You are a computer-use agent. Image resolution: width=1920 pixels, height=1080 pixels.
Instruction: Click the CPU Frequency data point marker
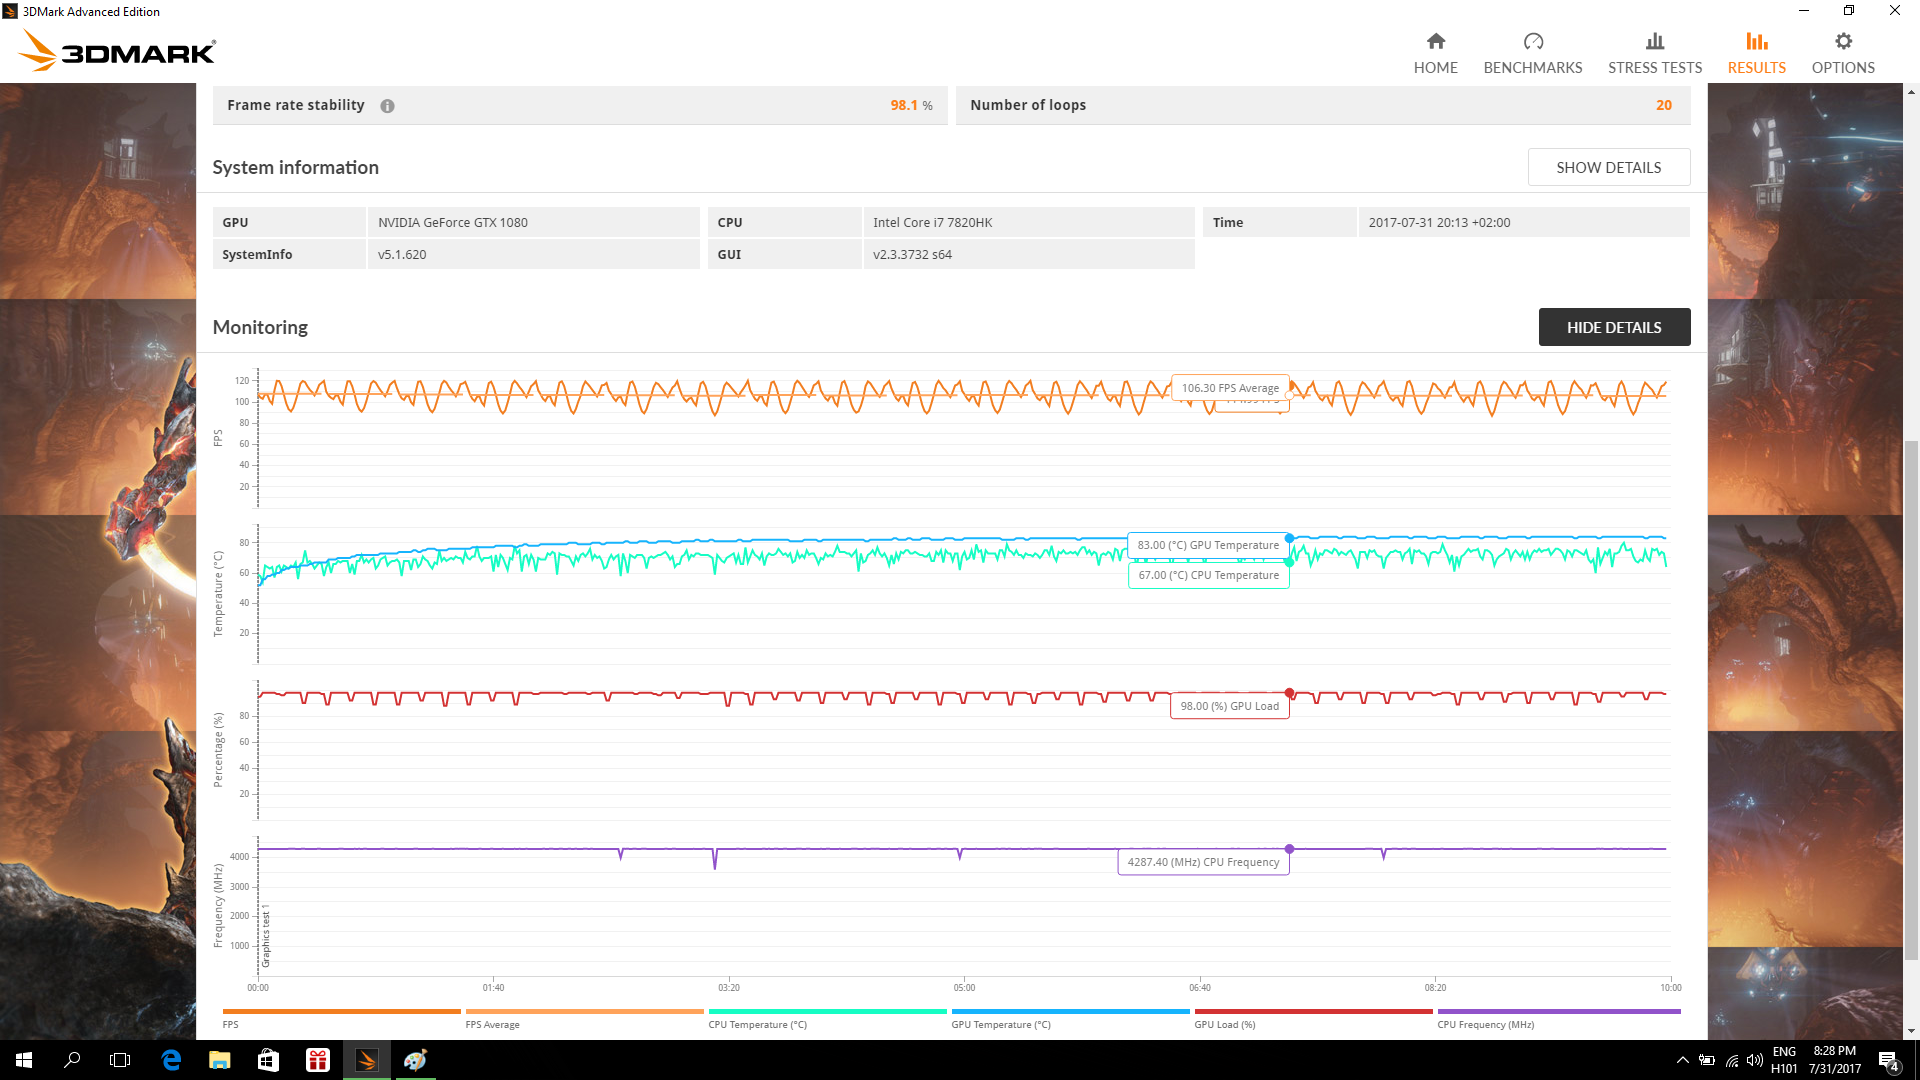[1289, 849]
